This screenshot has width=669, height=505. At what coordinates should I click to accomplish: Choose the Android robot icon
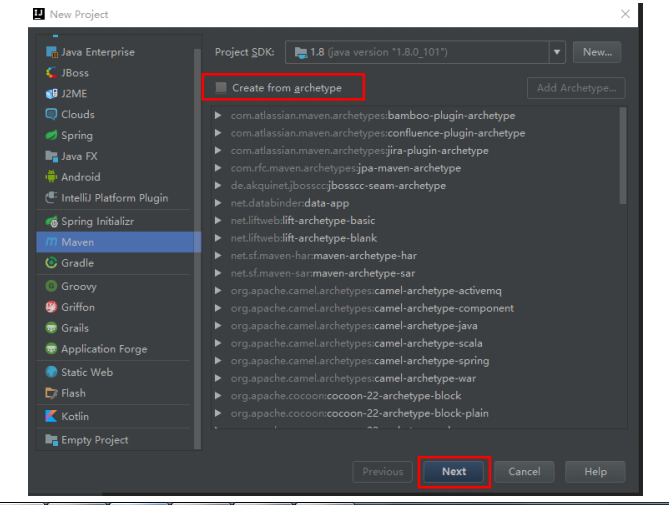click(x=51, y=177)
